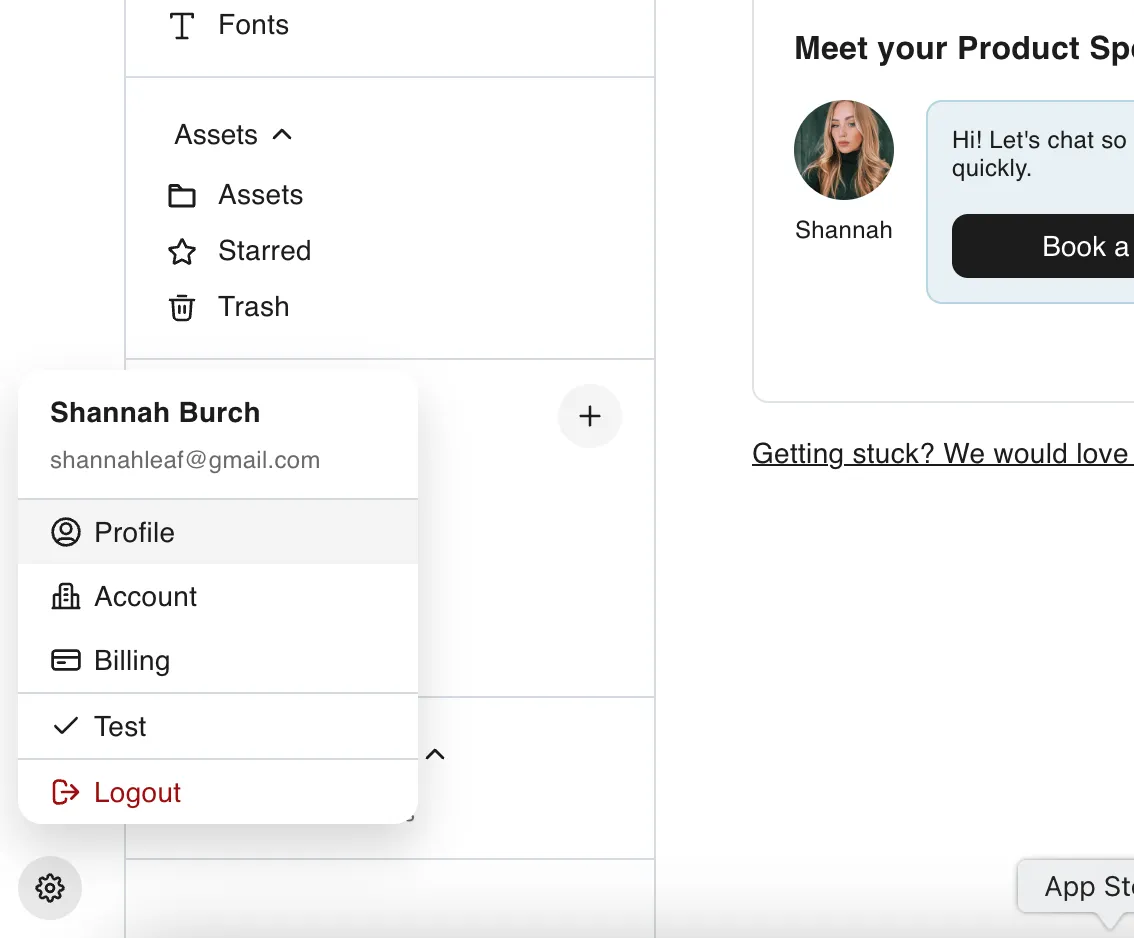1134x938 pixels.
Task: Click the Meet your Product Specialist heading
Action: coord(964,48)
